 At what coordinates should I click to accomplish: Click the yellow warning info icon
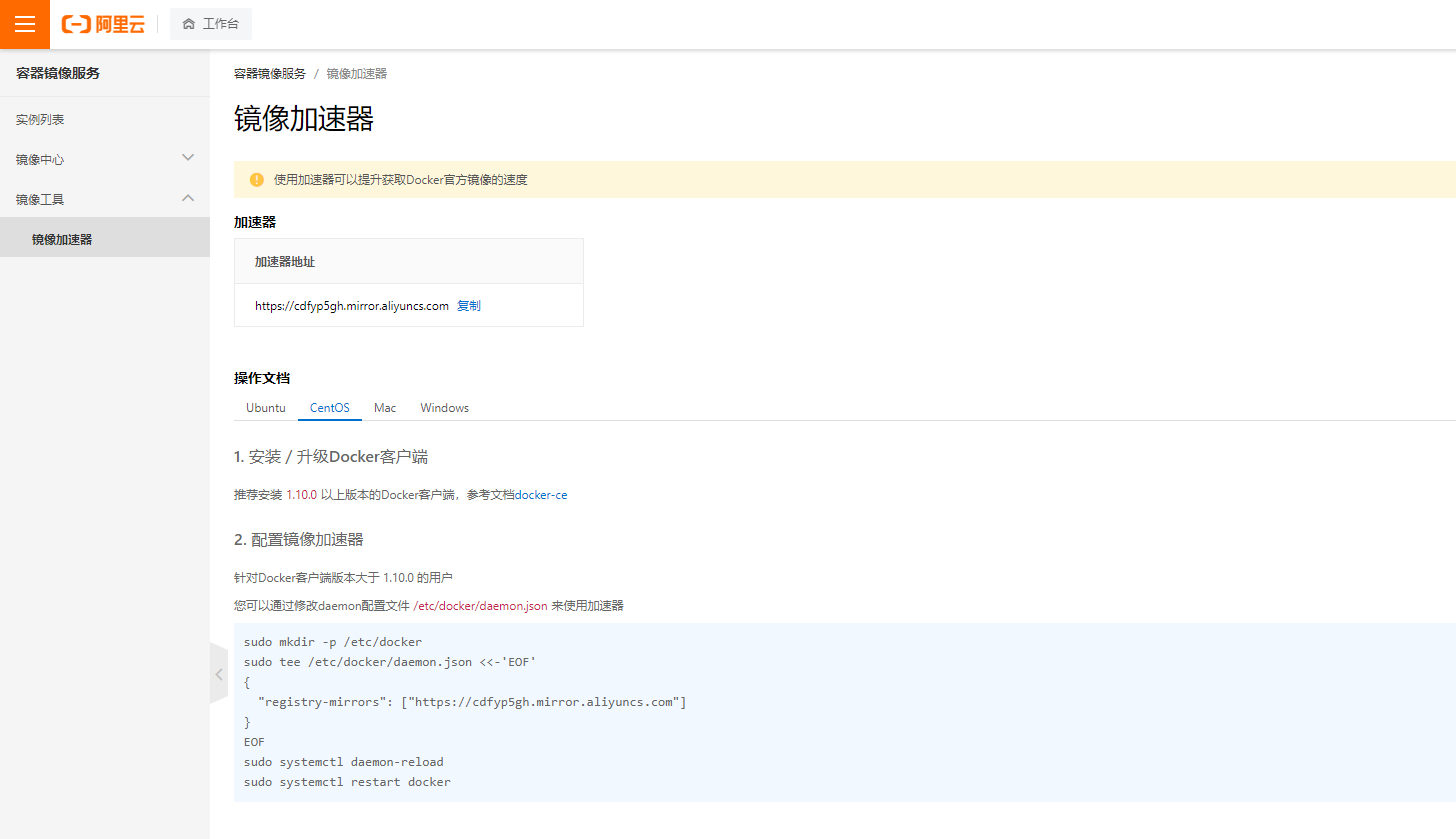coord(257,180)
